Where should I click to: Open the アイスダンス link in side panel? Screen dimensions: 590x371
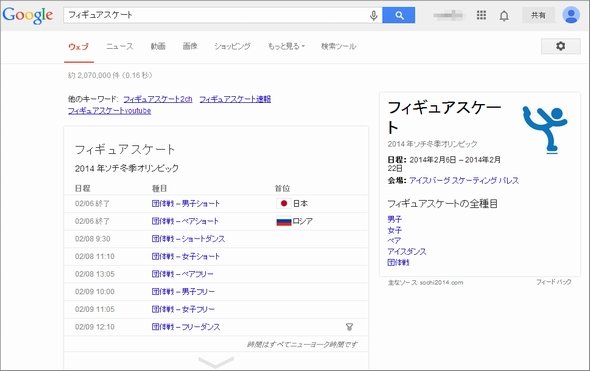tap(407, 251)
